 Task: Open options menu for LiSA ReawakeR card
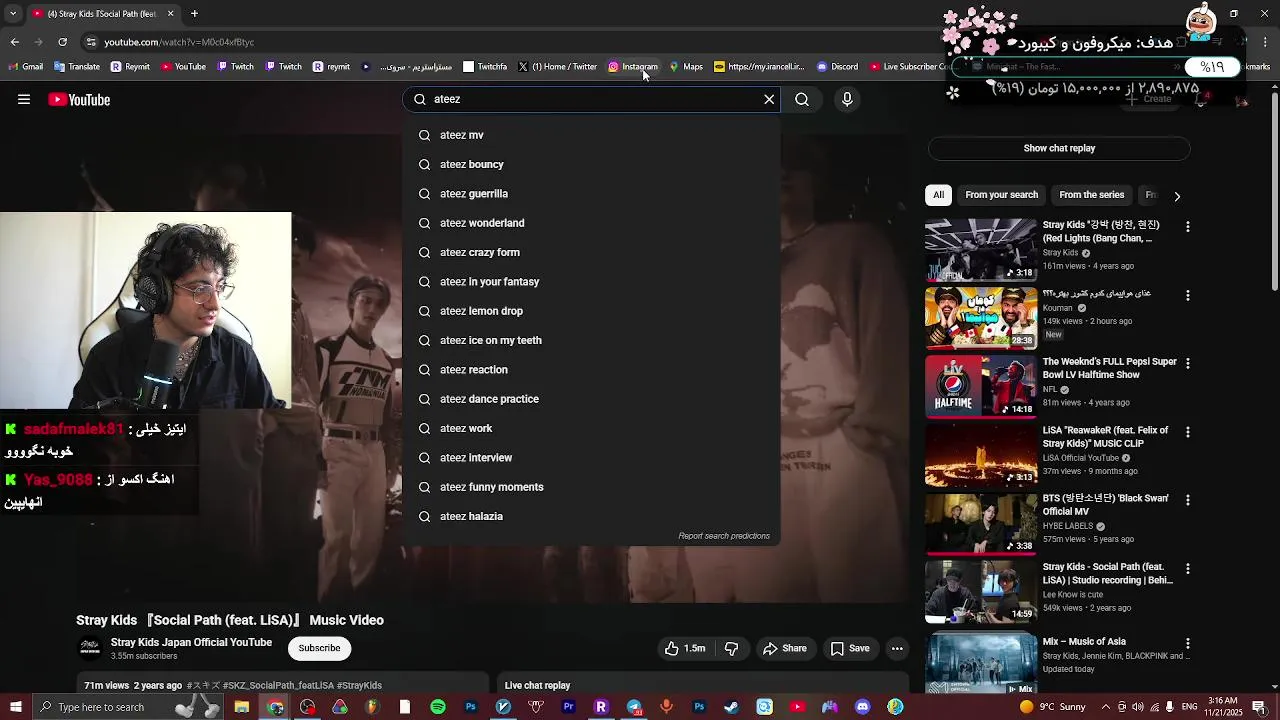click(x=1188, y=432)
